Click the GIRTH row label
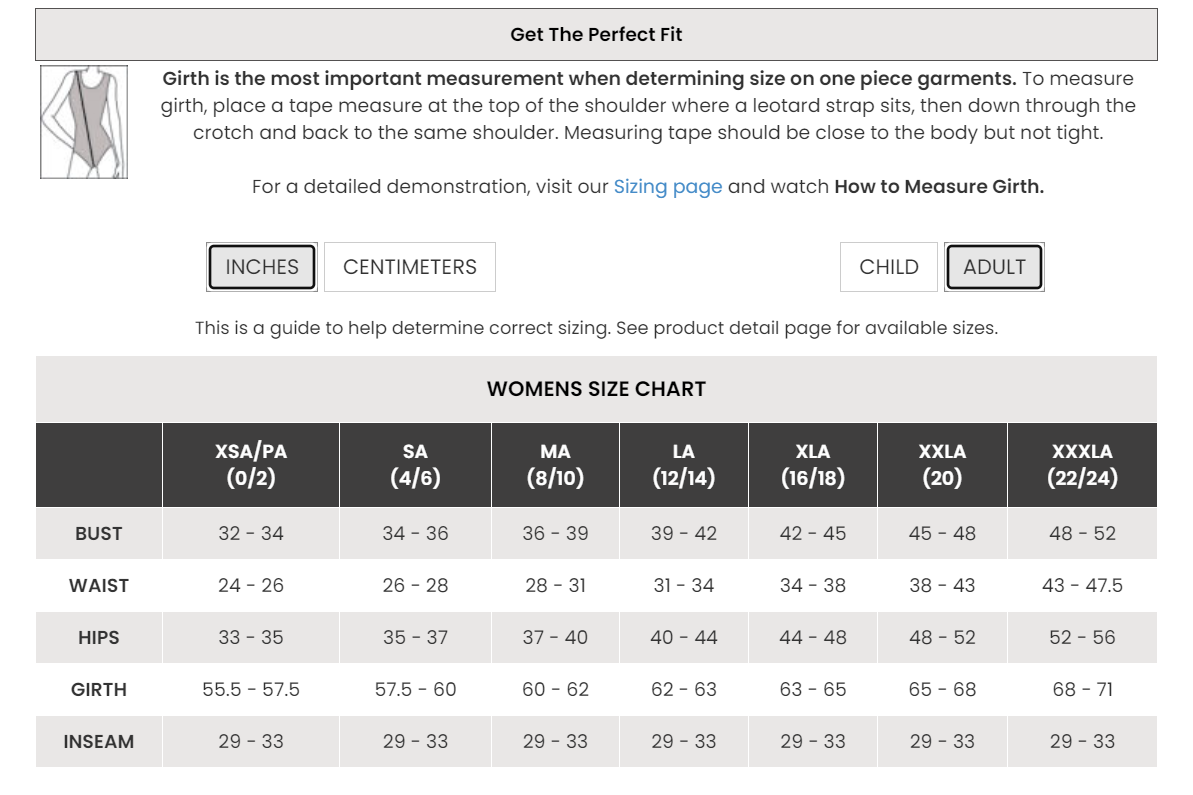This screenshot has width=1193, height=795. click(99, 690)
